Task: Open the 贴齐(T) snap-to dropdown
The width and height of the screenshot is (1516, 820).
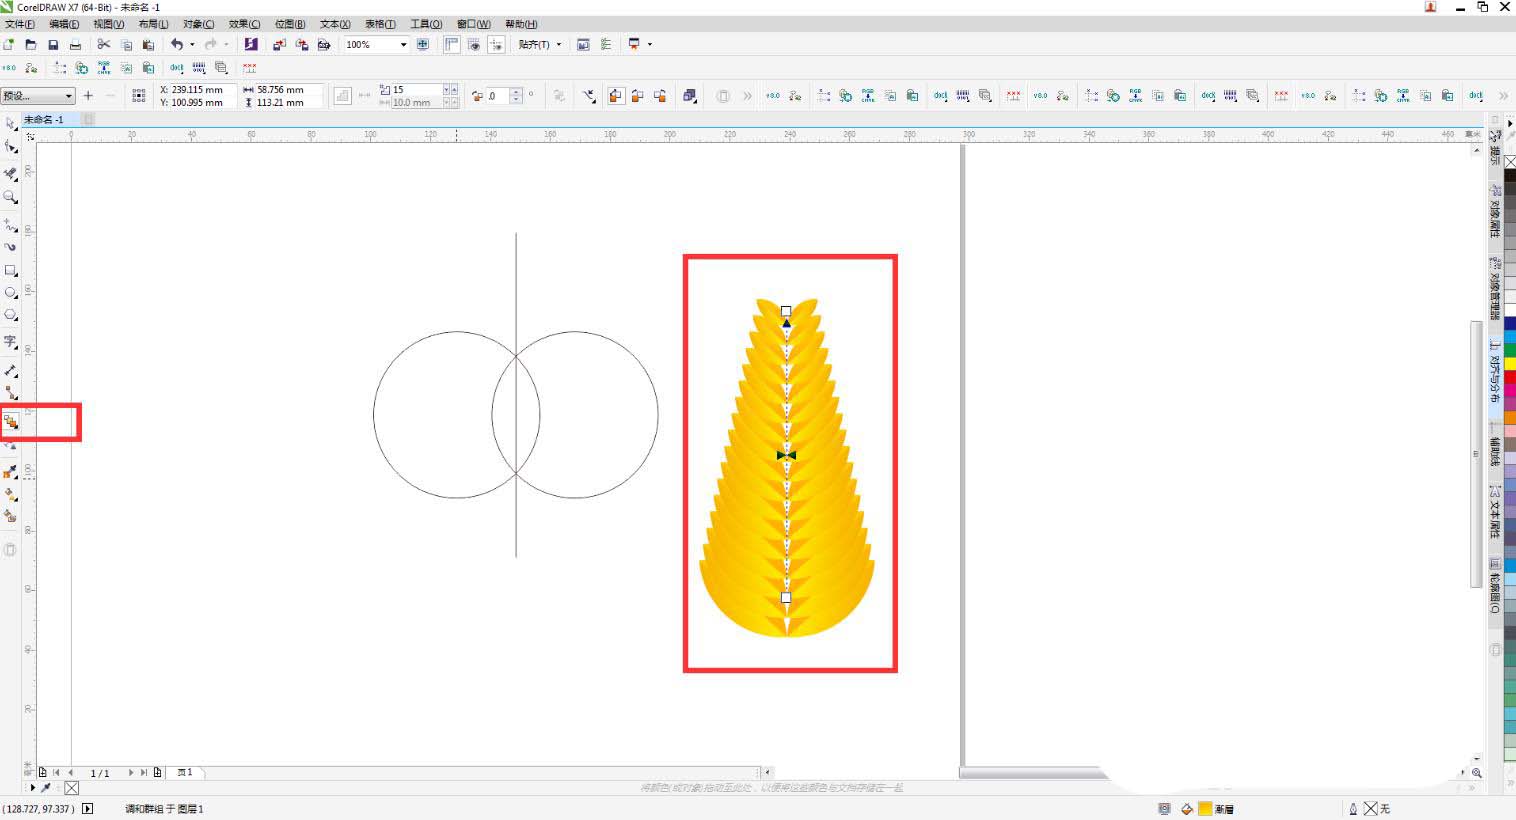Action: tap(540, 44)
